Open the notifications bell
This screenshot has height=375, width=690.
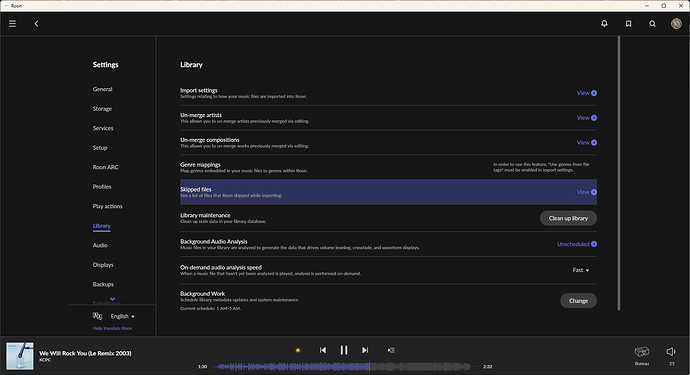point(604,24)
